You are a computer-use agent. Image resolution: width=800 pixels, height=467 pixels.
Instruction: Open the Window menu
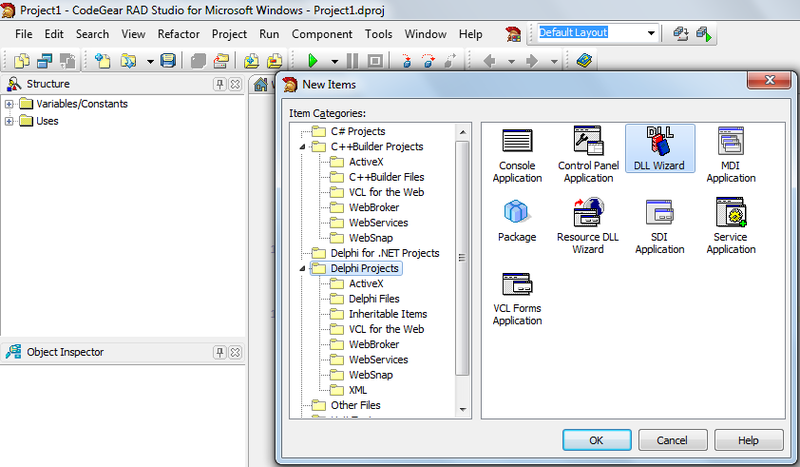pos(425,34)
